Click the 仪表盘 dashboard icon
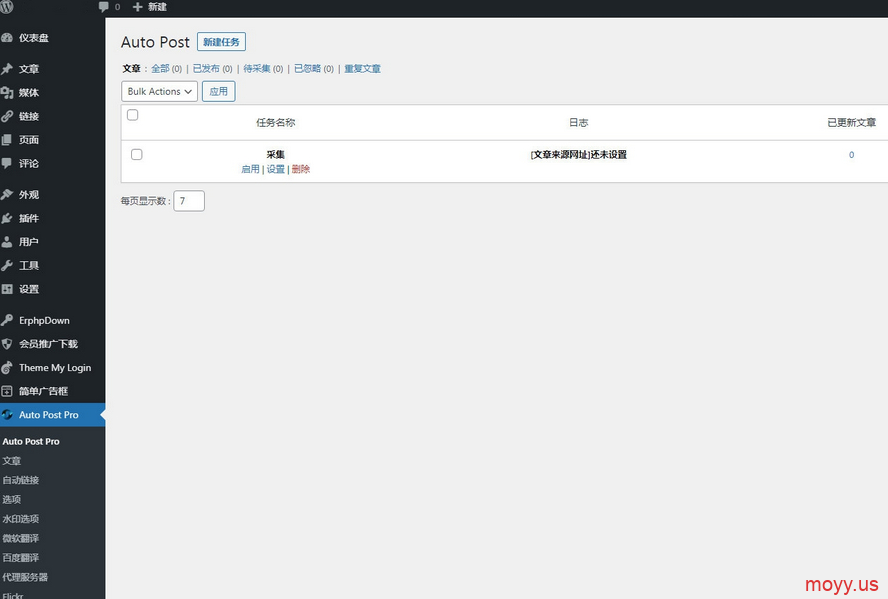Screen dimensions: 888x599 7,38
